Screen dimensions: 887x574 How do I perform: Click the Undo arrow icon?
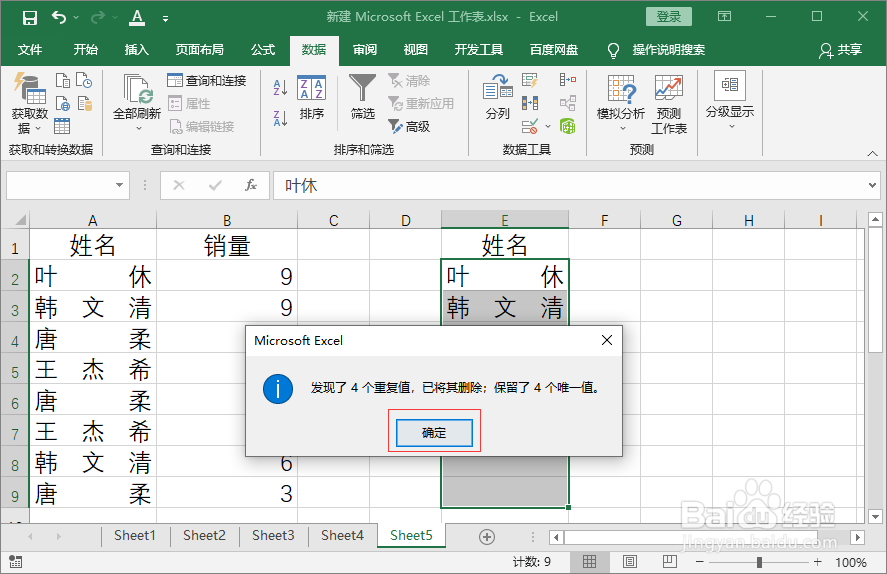(x=59, y=17)
